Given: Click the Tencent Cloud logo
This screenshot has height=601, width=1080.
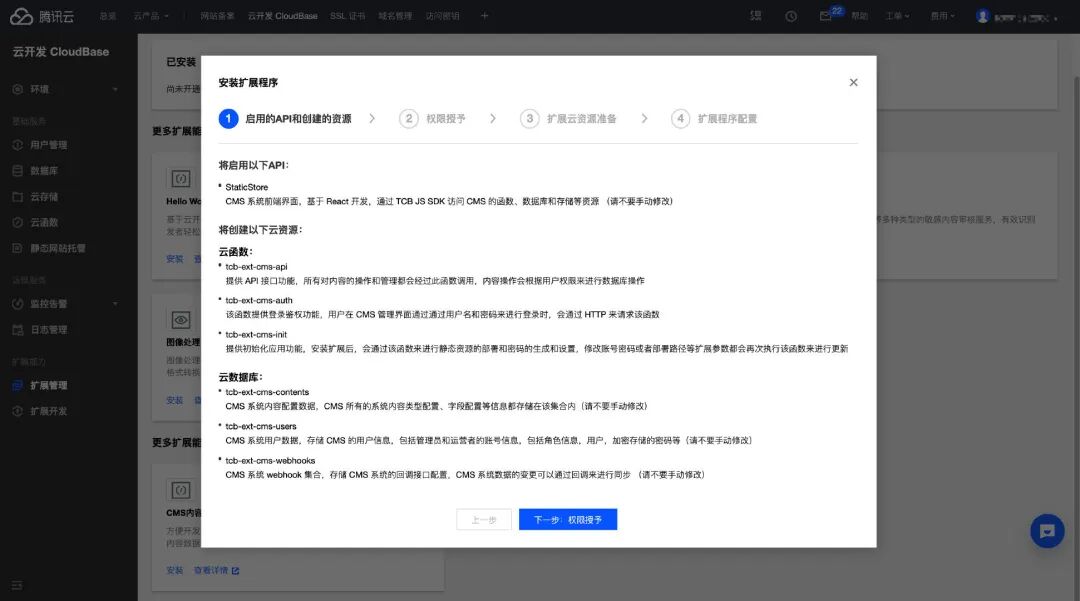Looking at the screenshot, I should (x=41, y=16).
